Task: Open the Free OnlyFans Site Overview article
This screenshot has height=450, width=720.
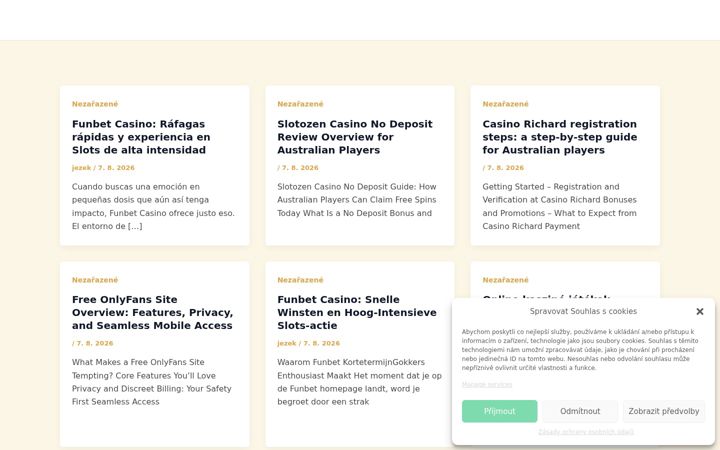Action: click(x=152, y=312)
